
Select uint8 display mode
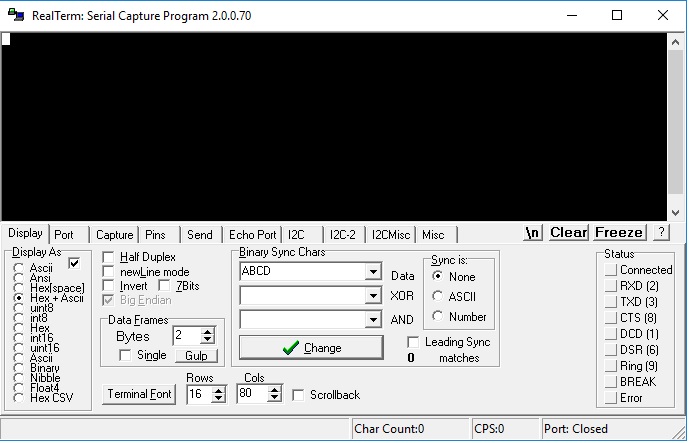pyautogui.click(x=18, y=308)
